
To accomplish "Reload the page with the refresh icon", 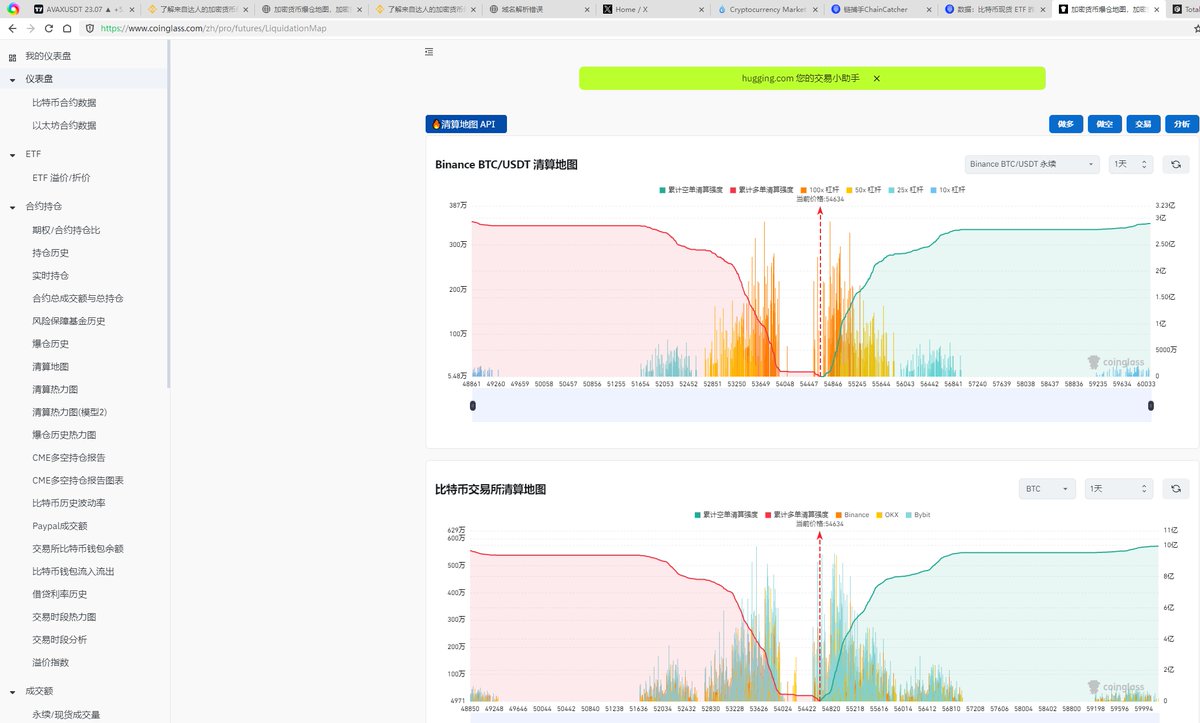I will 49,28.
